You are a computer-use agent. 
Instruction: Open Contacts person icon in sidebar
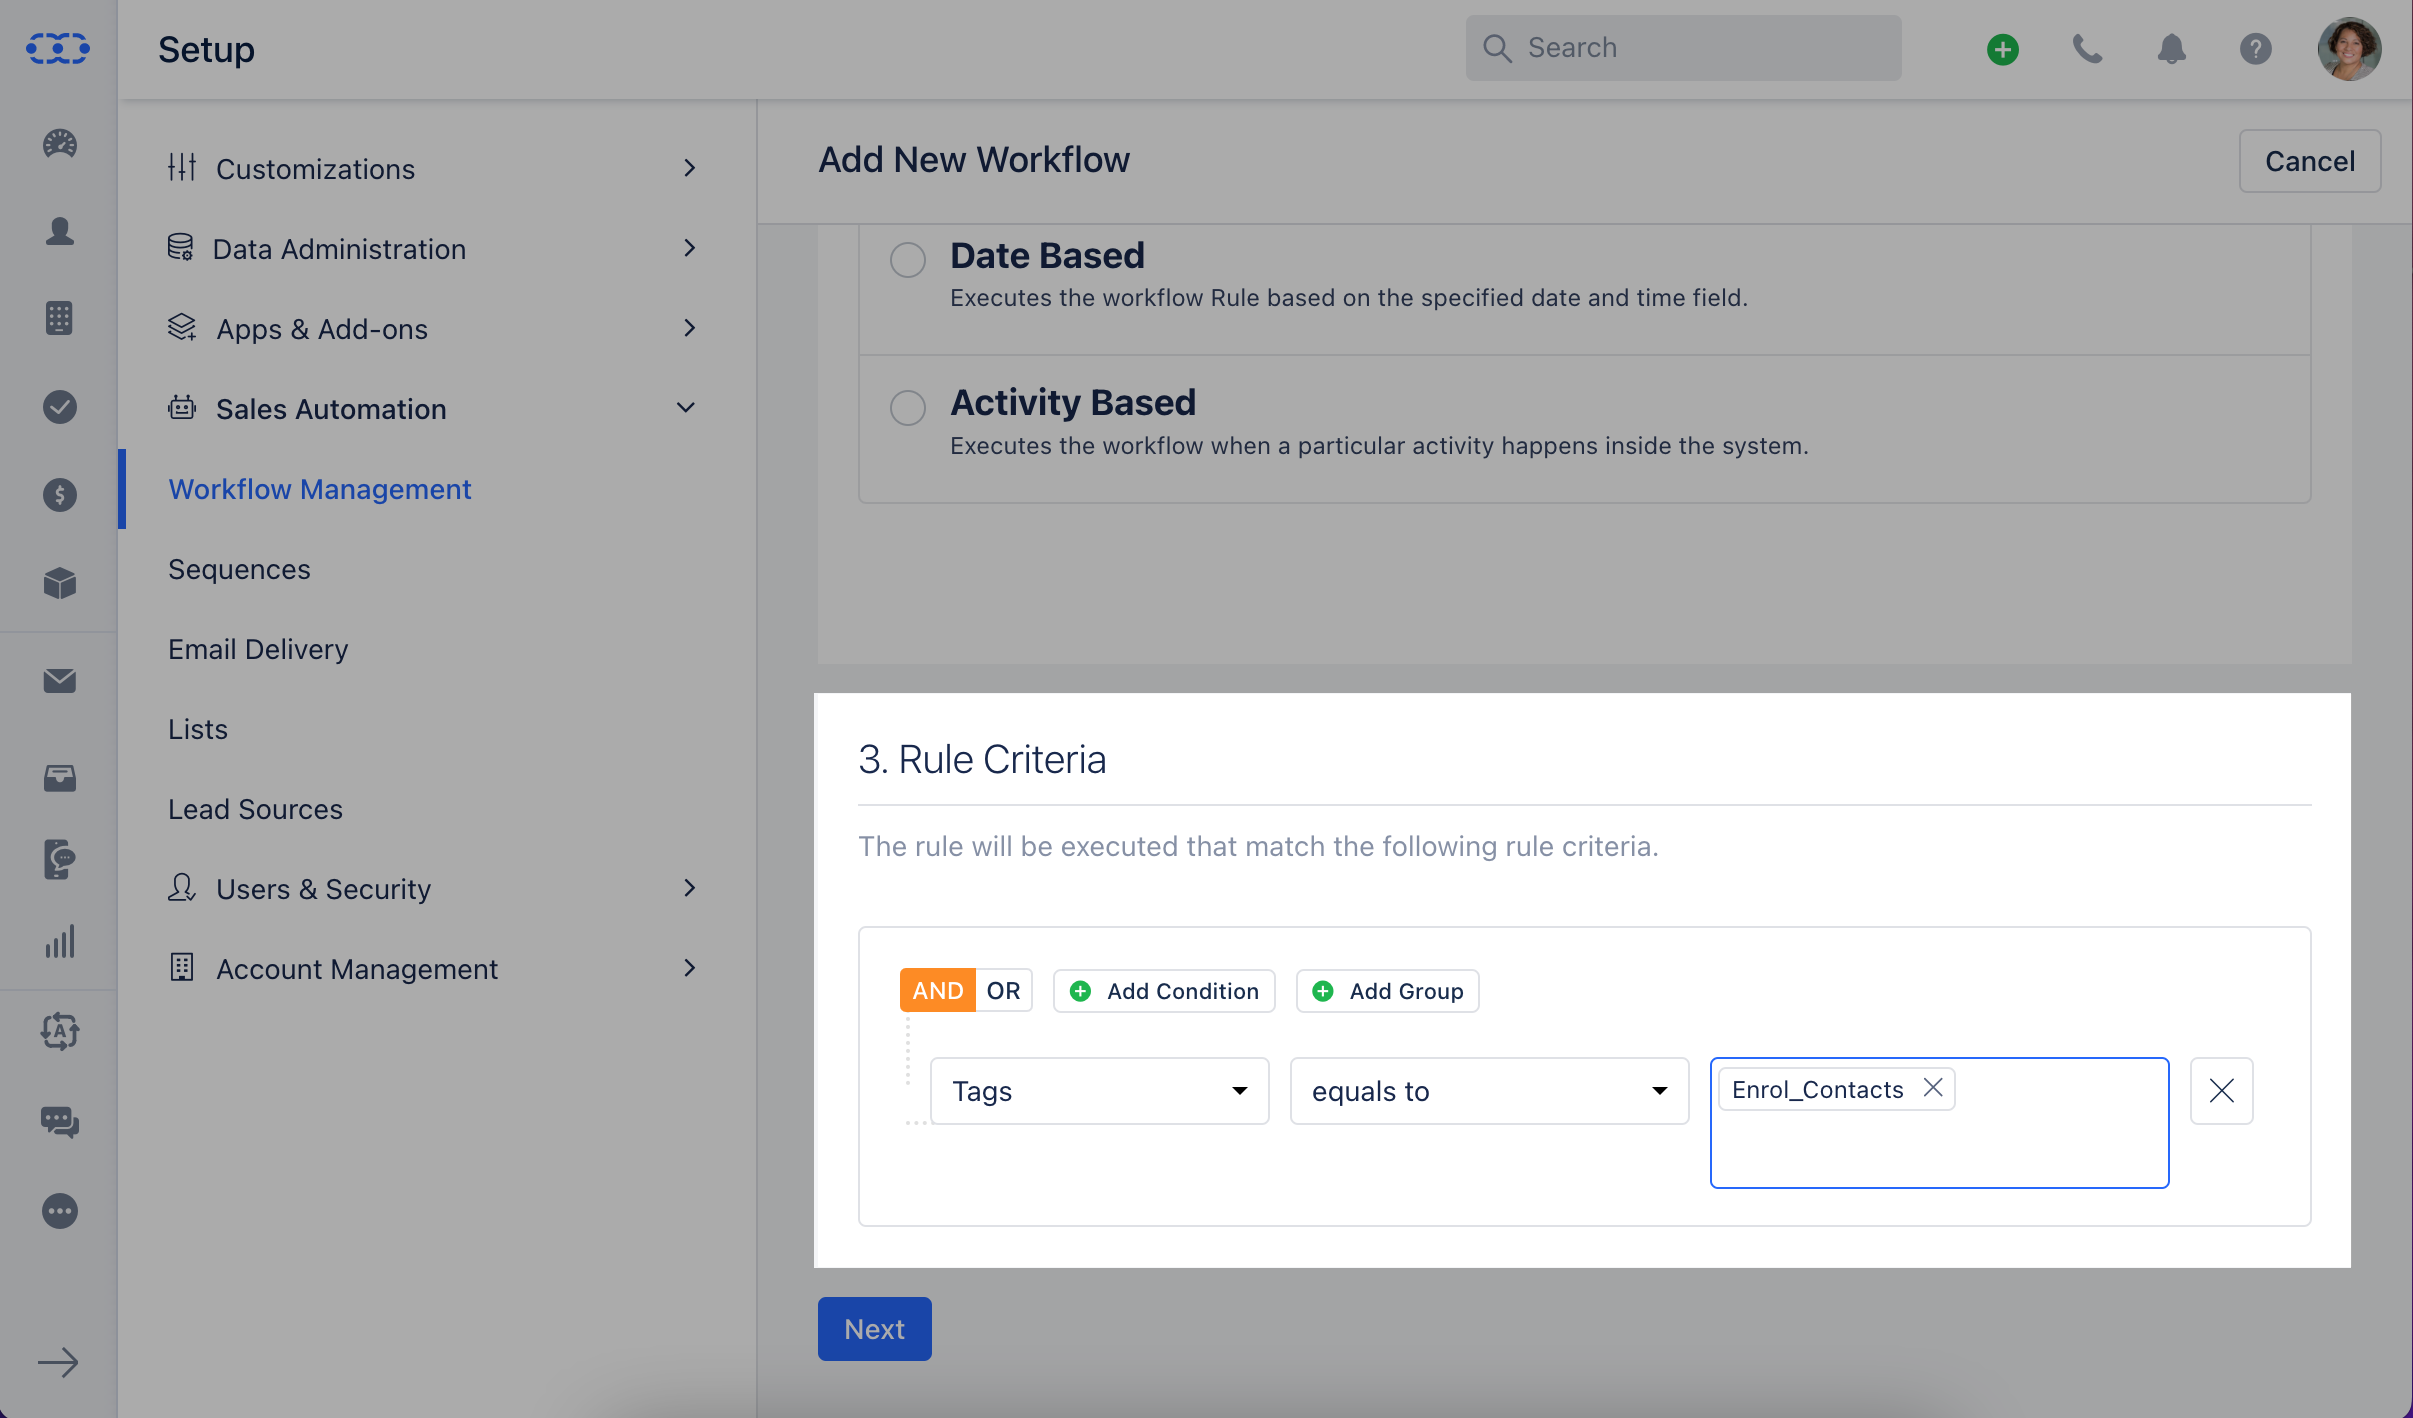pos(60,232)
